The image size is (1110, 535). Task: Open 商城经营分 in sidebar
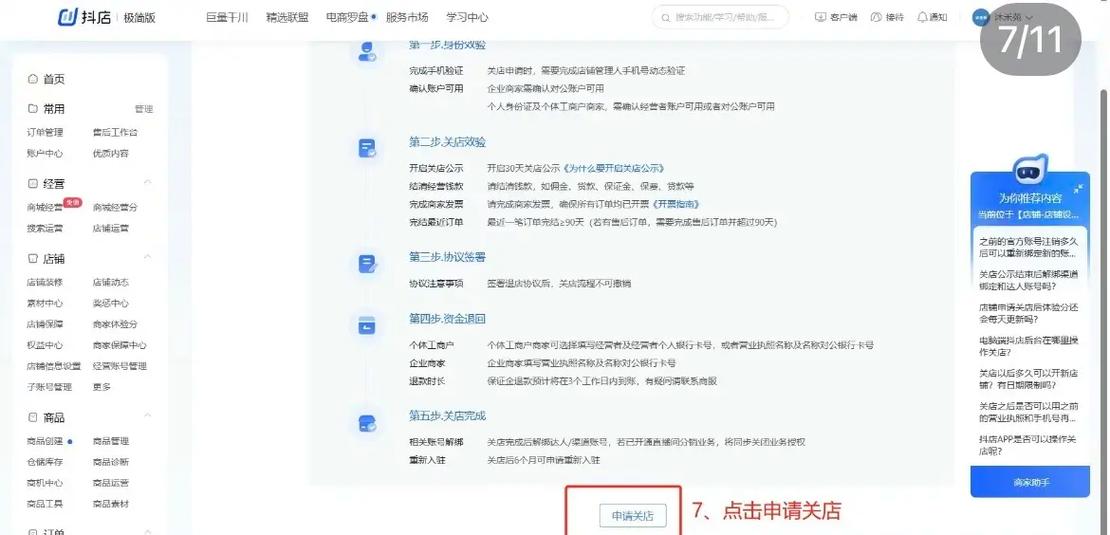click(x=115, y=207)
